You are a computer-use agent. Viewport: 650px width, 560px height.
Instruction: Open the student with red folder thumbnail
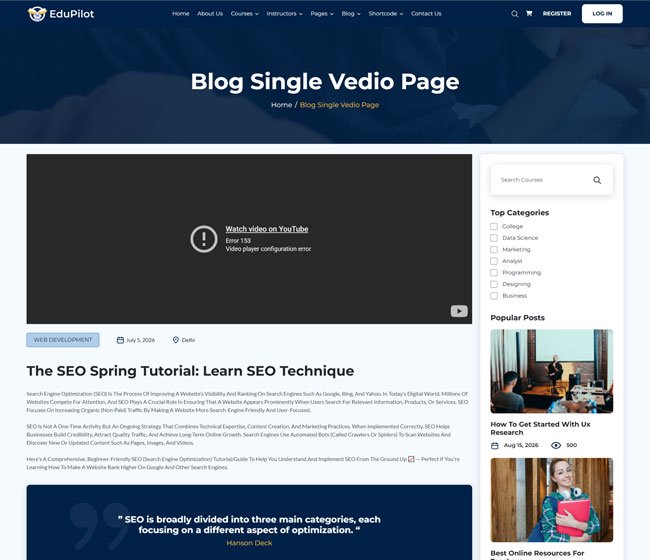click(x=552, y=500)
